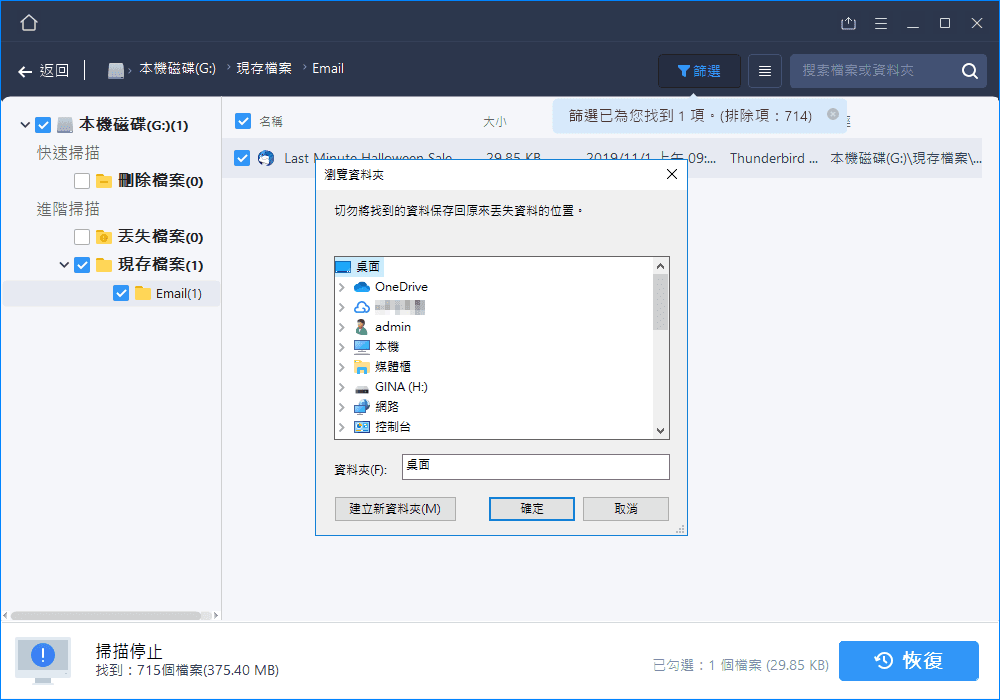Image resolution: width=1000 pixels, height=700 pixels.
Task: Expand the admin folder in dialog
Action: [342, 327]
